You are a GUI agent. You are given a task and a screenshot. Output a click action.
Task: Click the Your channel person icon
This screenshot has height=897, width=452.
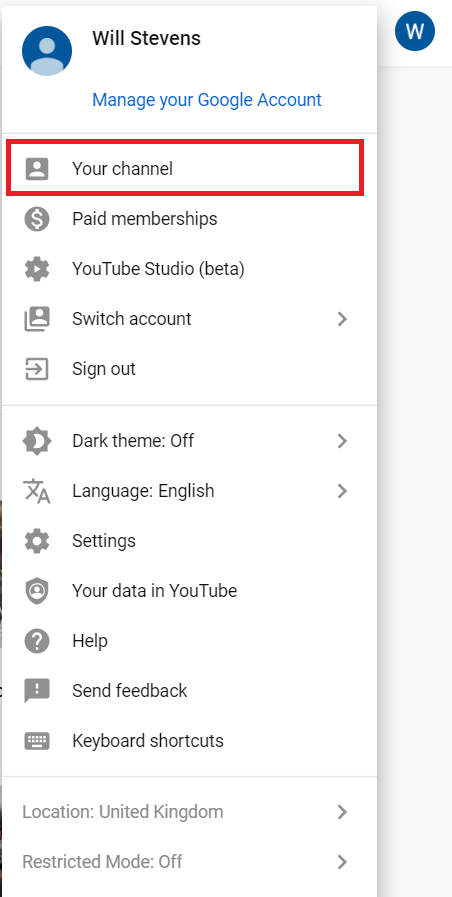pos(37,169)
